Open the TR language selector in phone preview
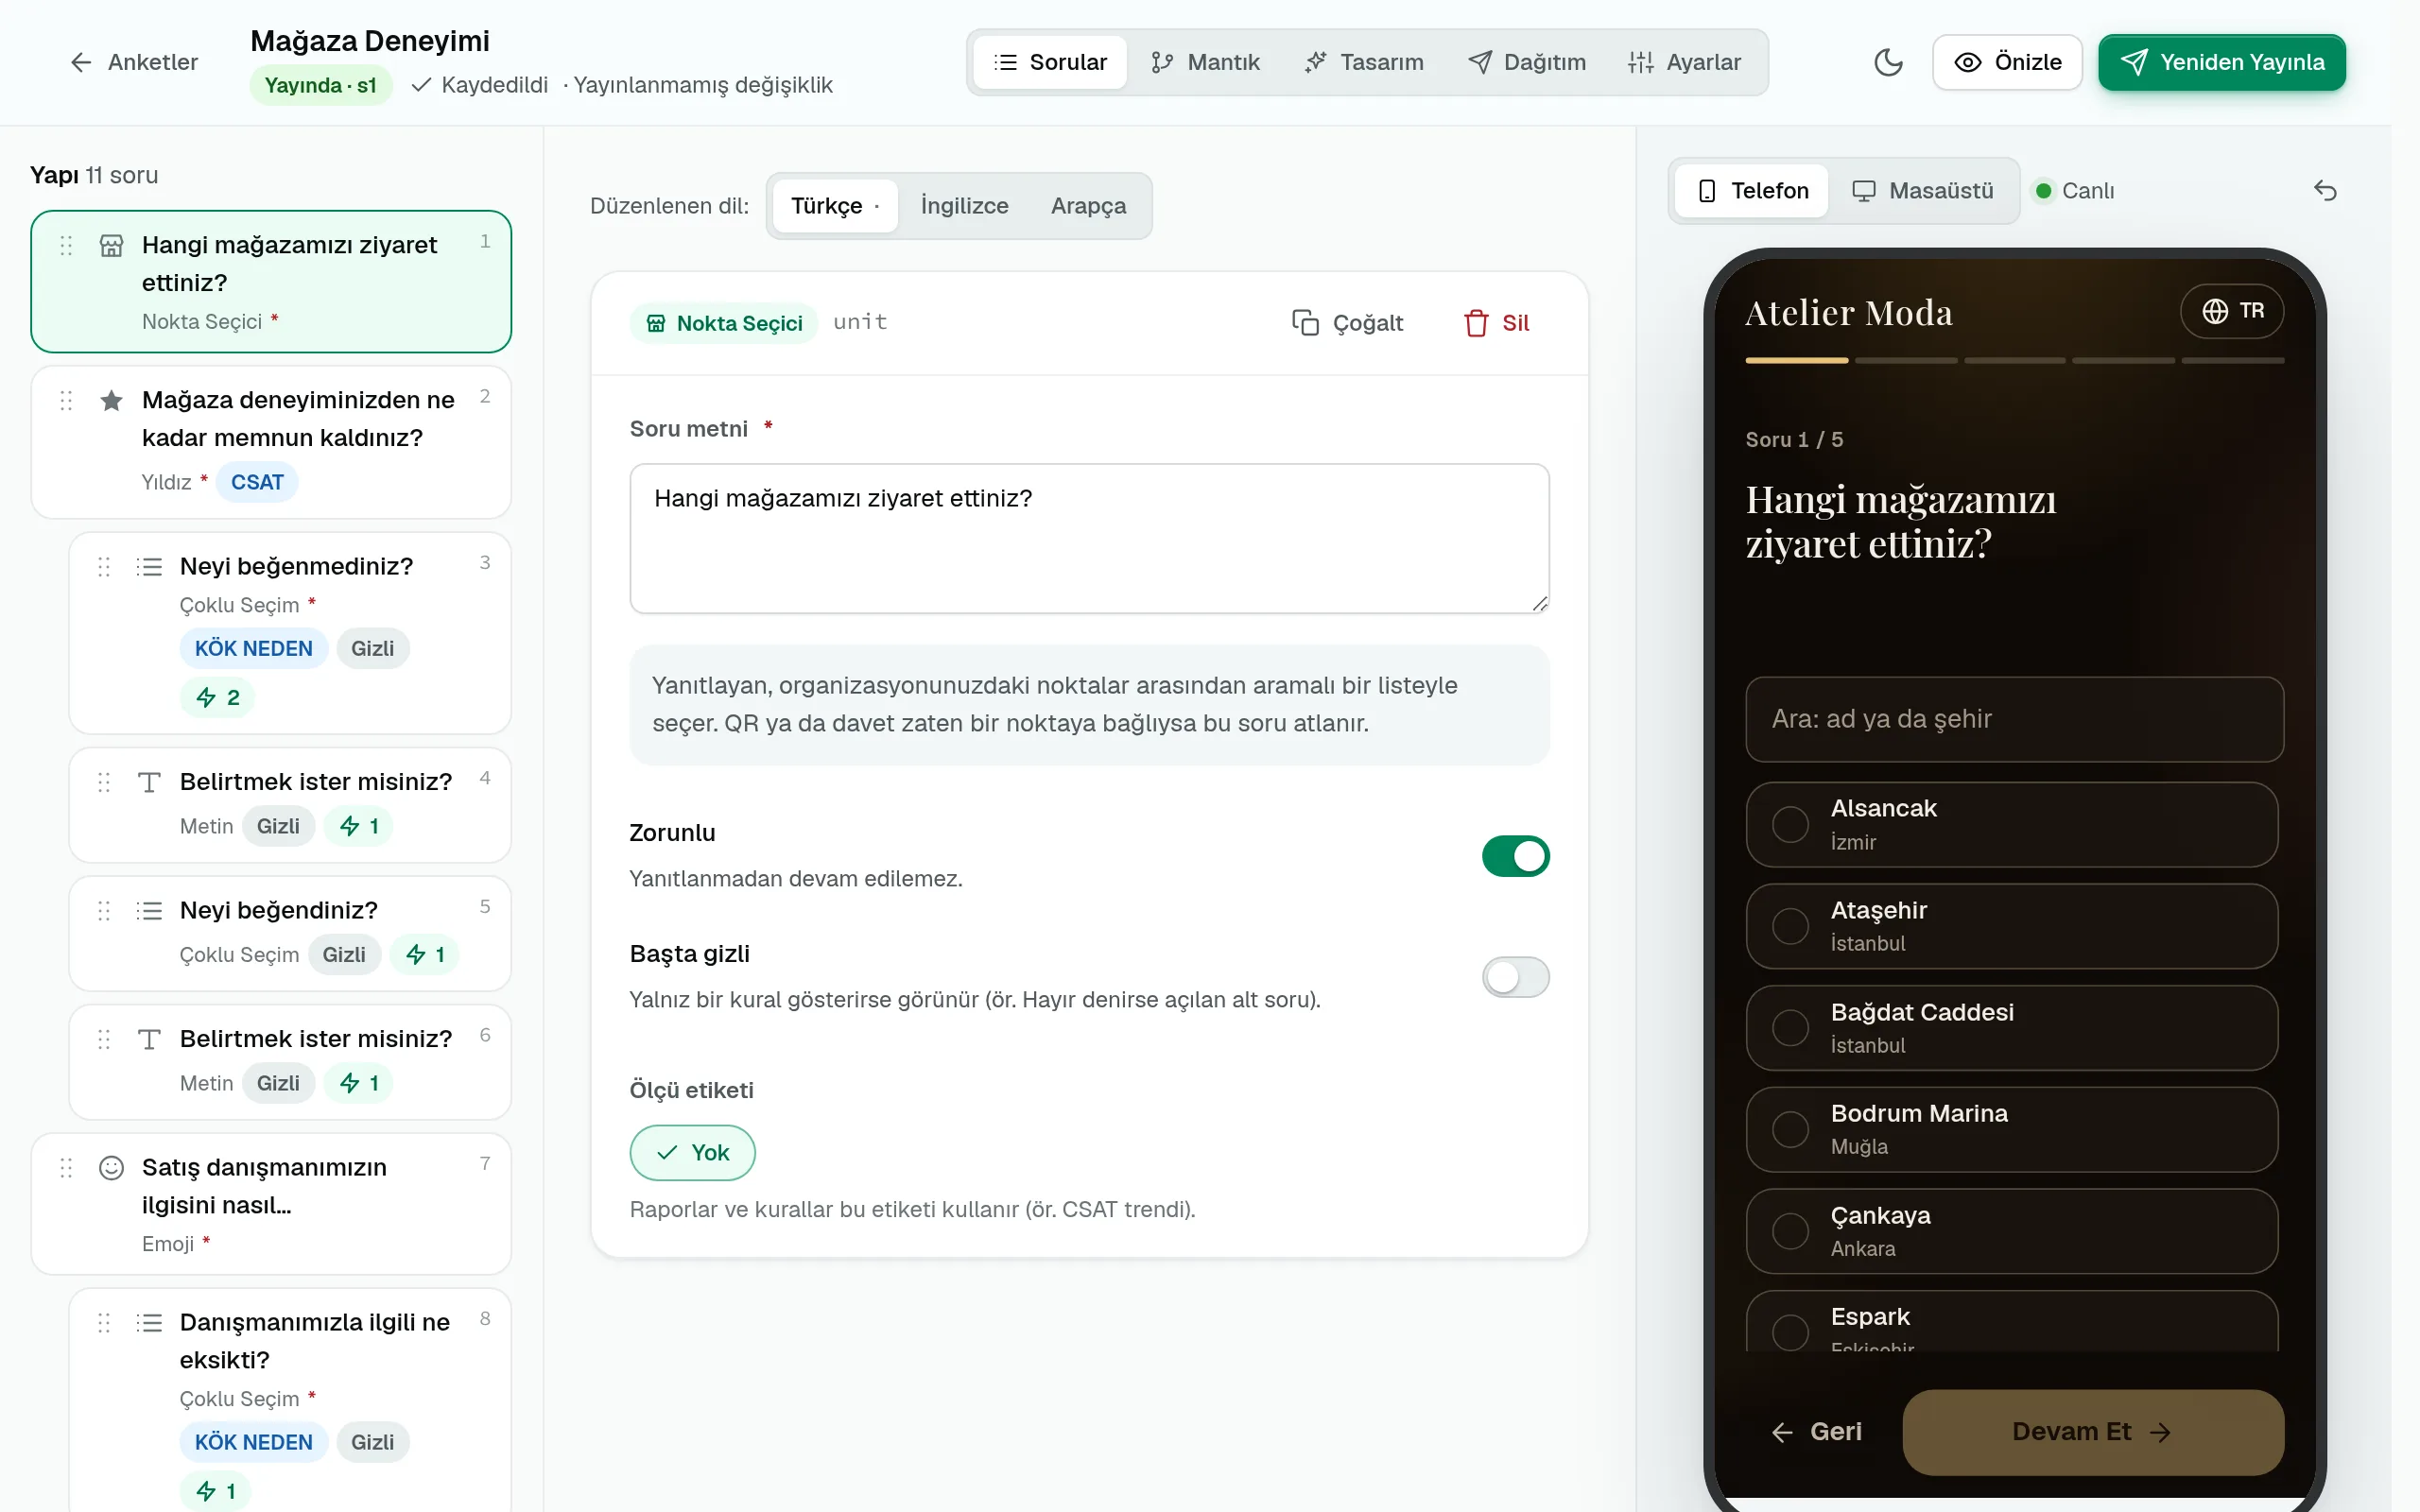2420x1512 pixels. click(x=2232, y=311)
